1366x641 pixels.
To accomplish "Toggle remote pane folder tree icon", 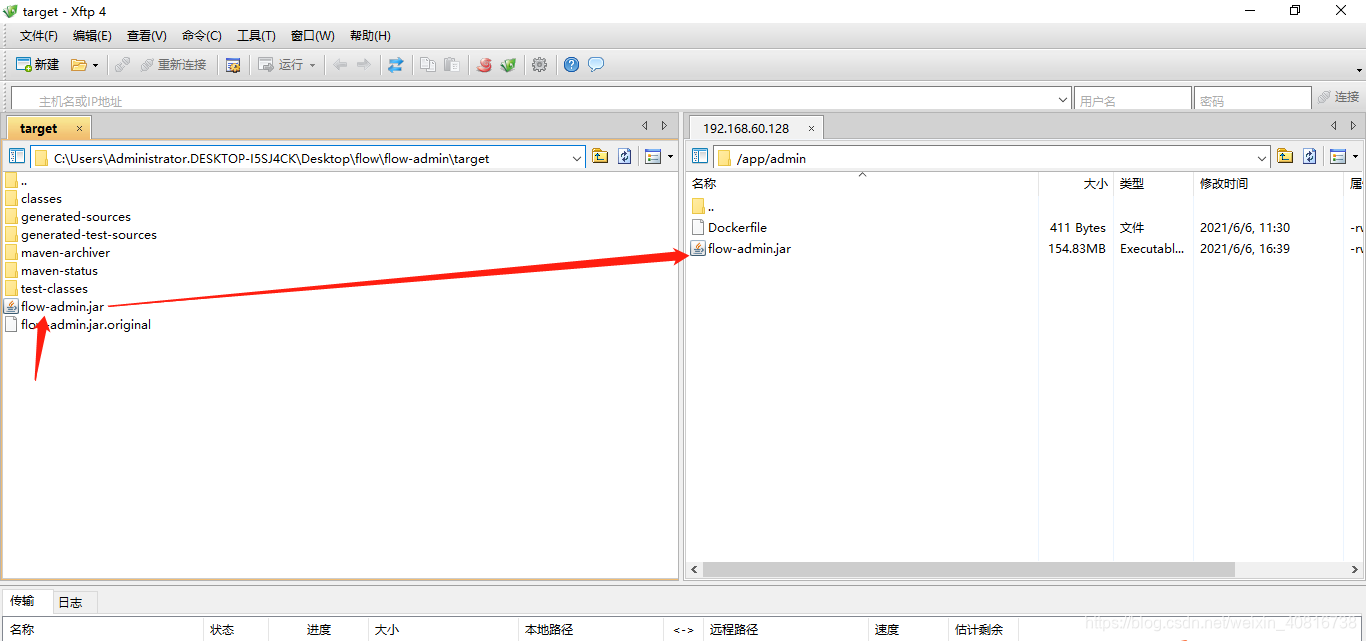I will click(700, 157).
